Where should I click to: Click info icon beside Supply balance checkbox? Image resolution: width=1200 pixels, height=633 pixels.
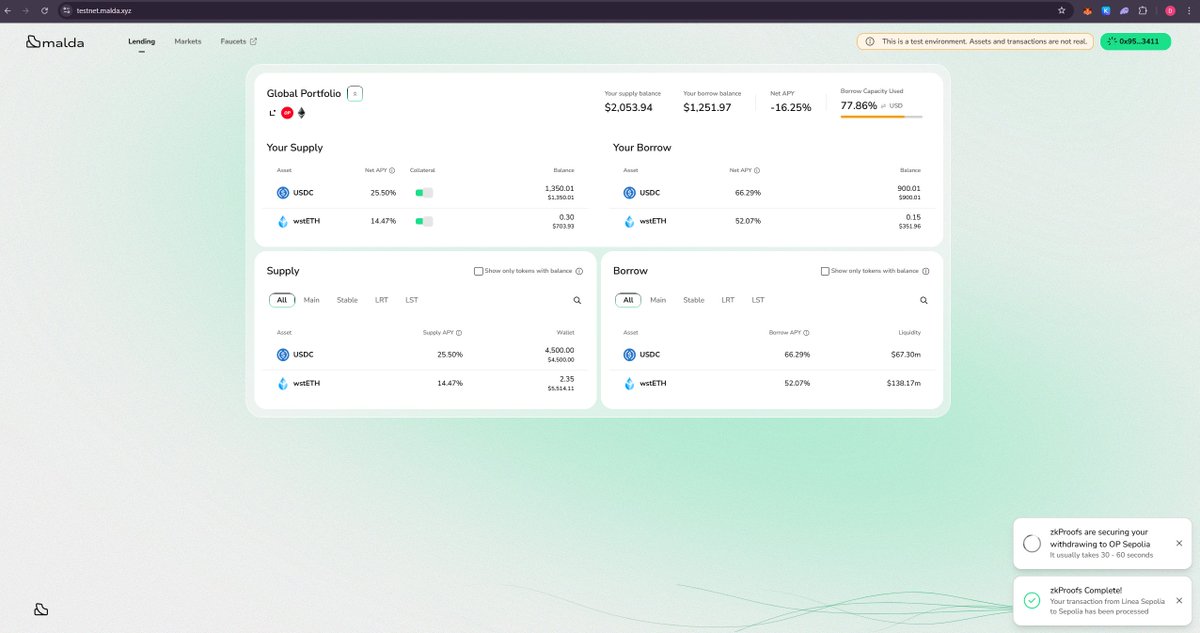(x=579, y=271)
